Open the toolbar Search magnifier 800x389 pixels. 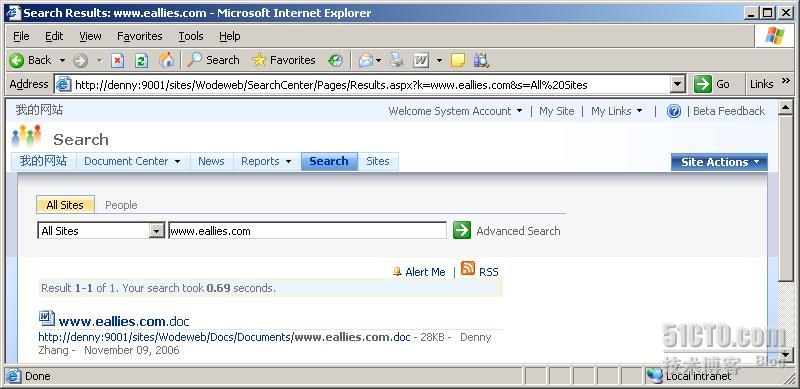pyautogui.click(x=194, y=60)
